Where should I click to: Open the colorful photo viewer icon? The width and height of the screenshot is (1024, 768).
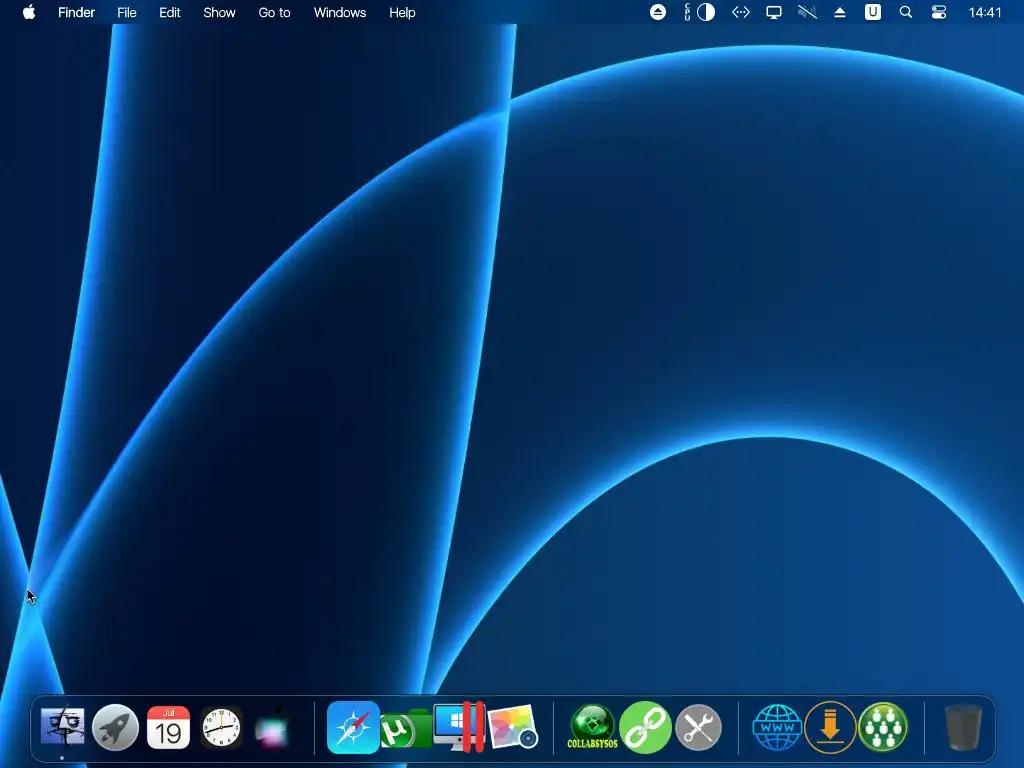[x=513, y=727]
